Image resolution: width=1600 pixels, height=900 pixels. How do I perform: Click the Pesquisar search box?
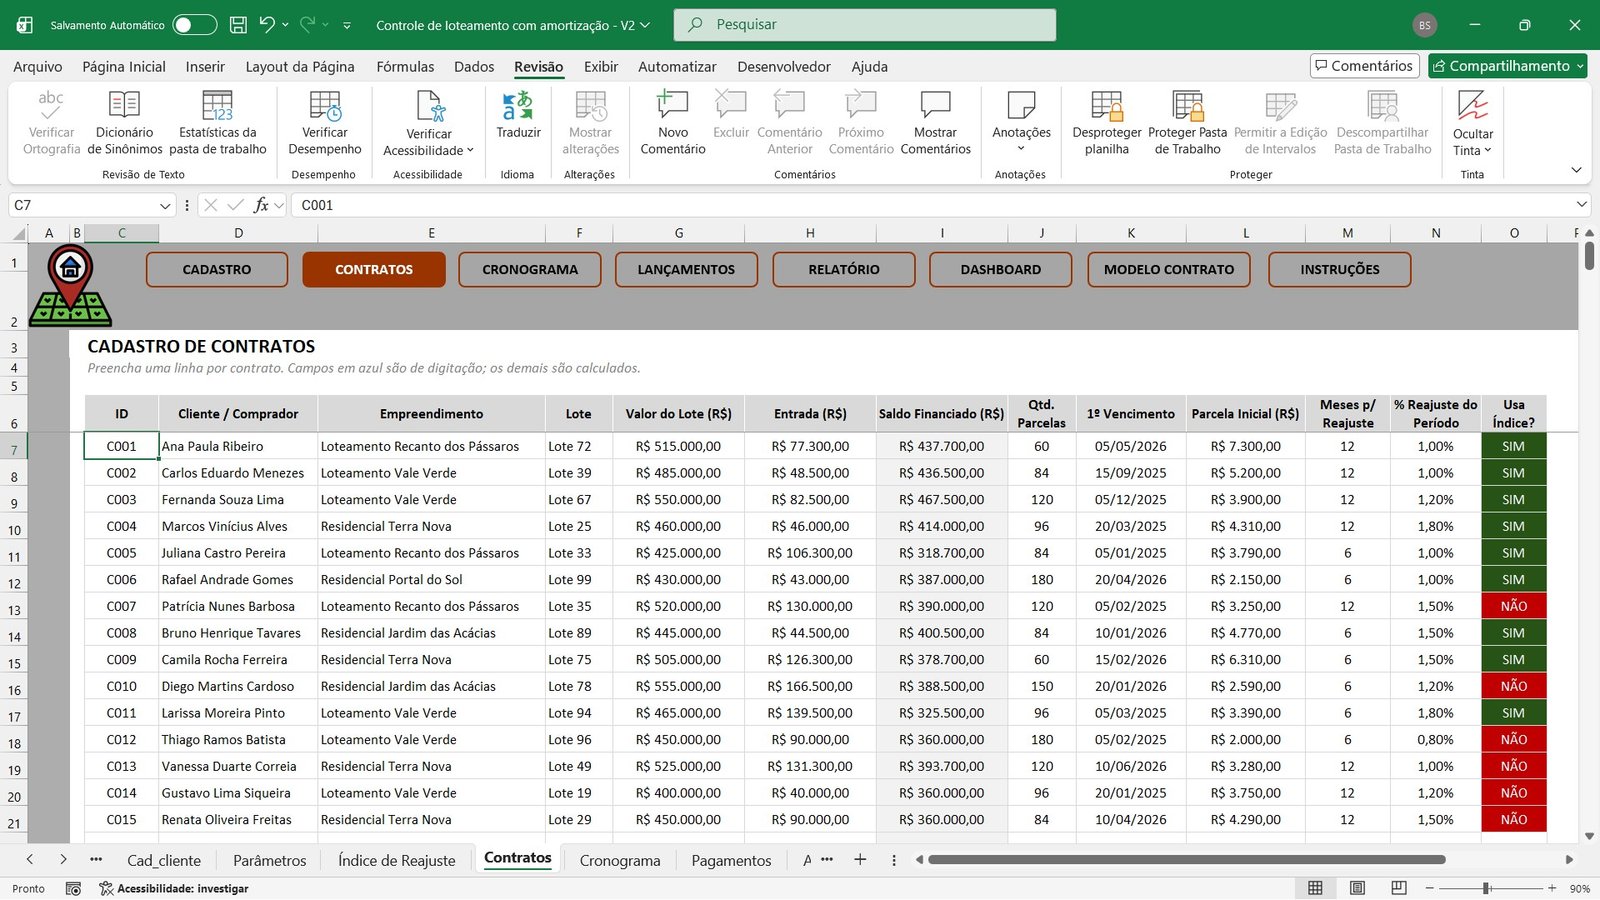865,25
